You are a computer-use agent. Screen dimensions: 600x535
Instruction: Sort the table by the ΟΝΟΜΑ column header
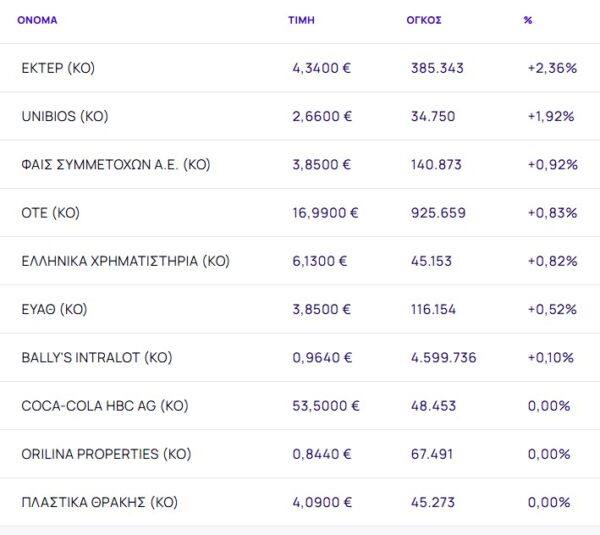(x=37, y=20)
